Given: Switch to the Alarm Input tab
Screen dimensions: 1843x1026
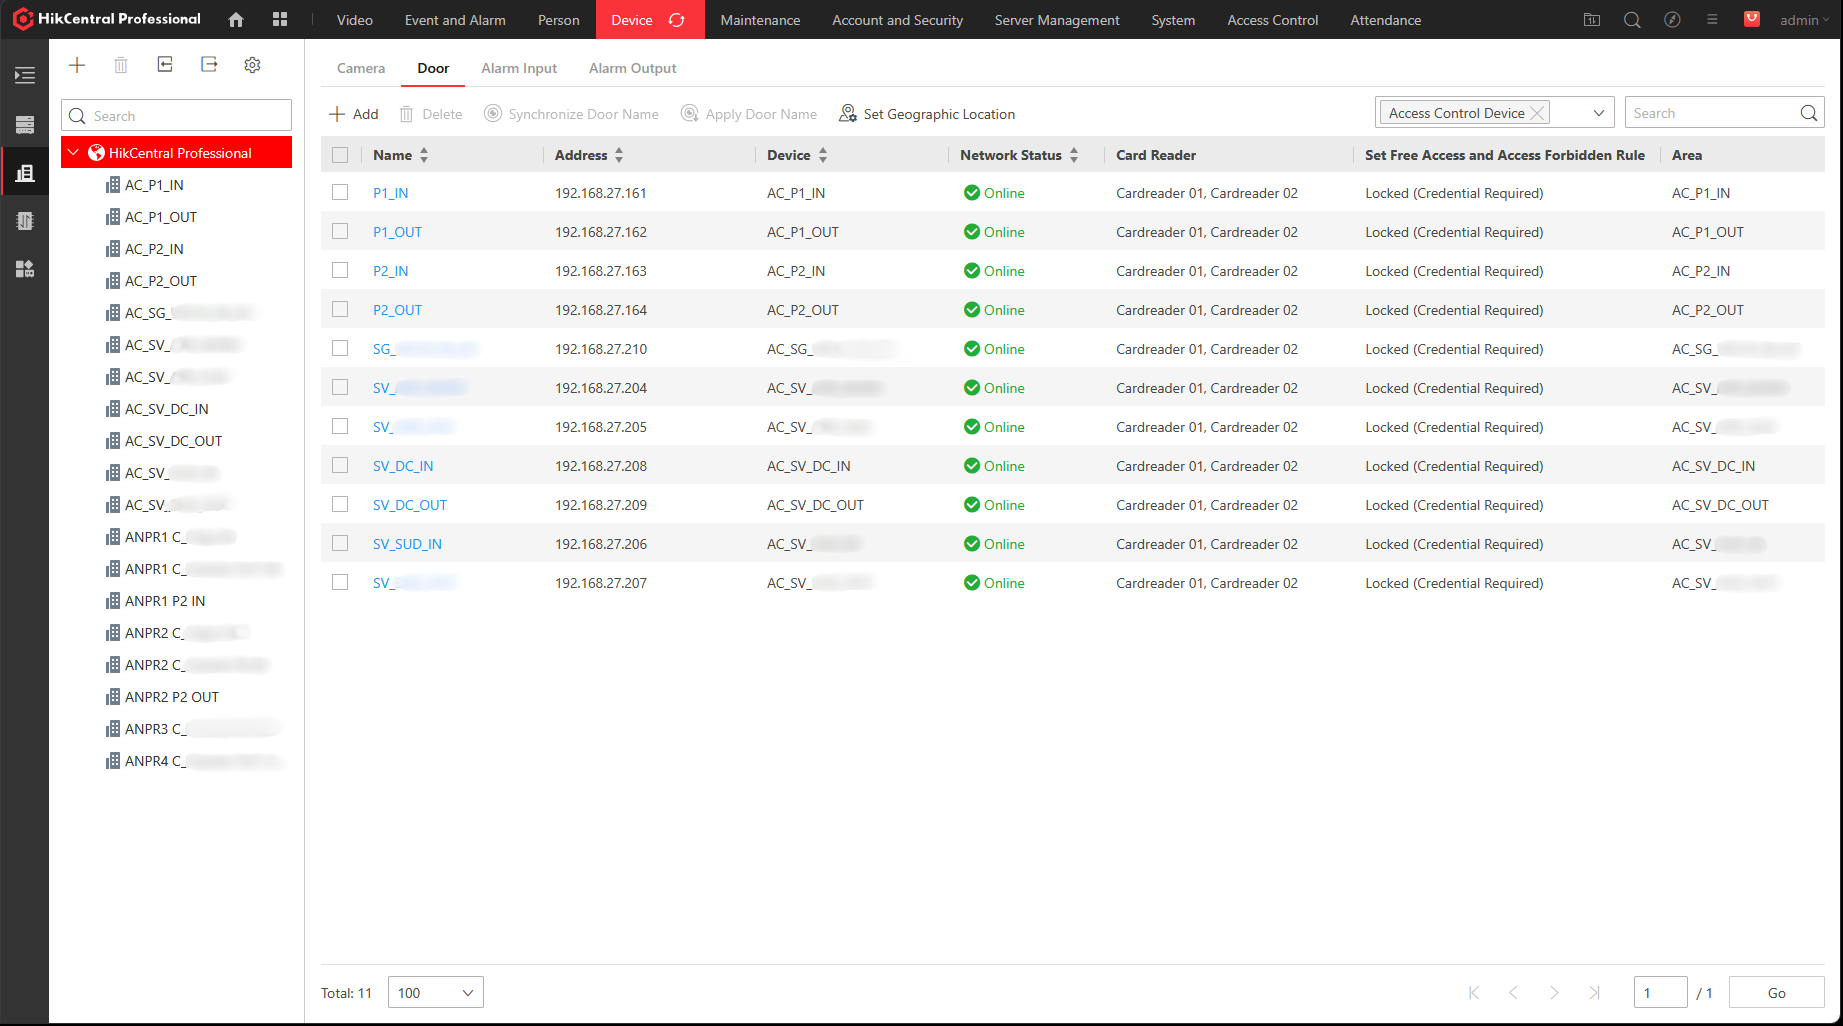Looking at the screenshot, I should [519, 68].
